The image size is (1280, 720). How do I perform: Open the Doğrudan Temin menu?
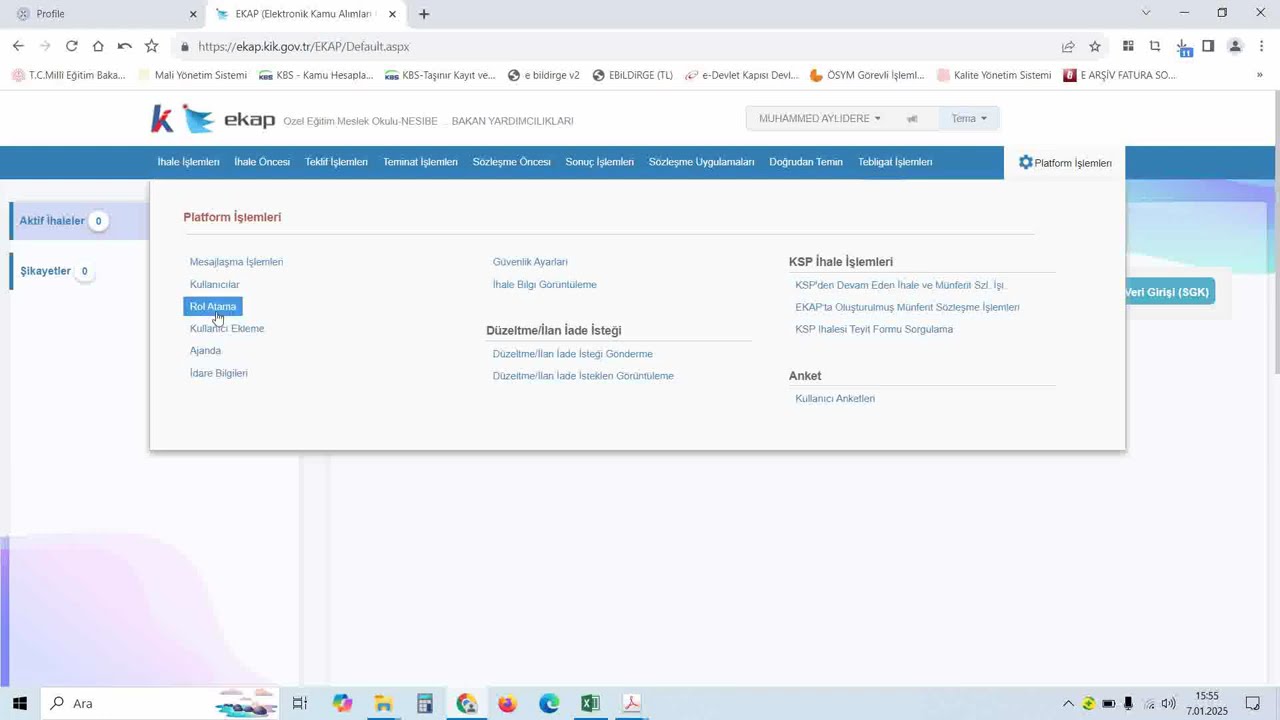pos(806,162)
